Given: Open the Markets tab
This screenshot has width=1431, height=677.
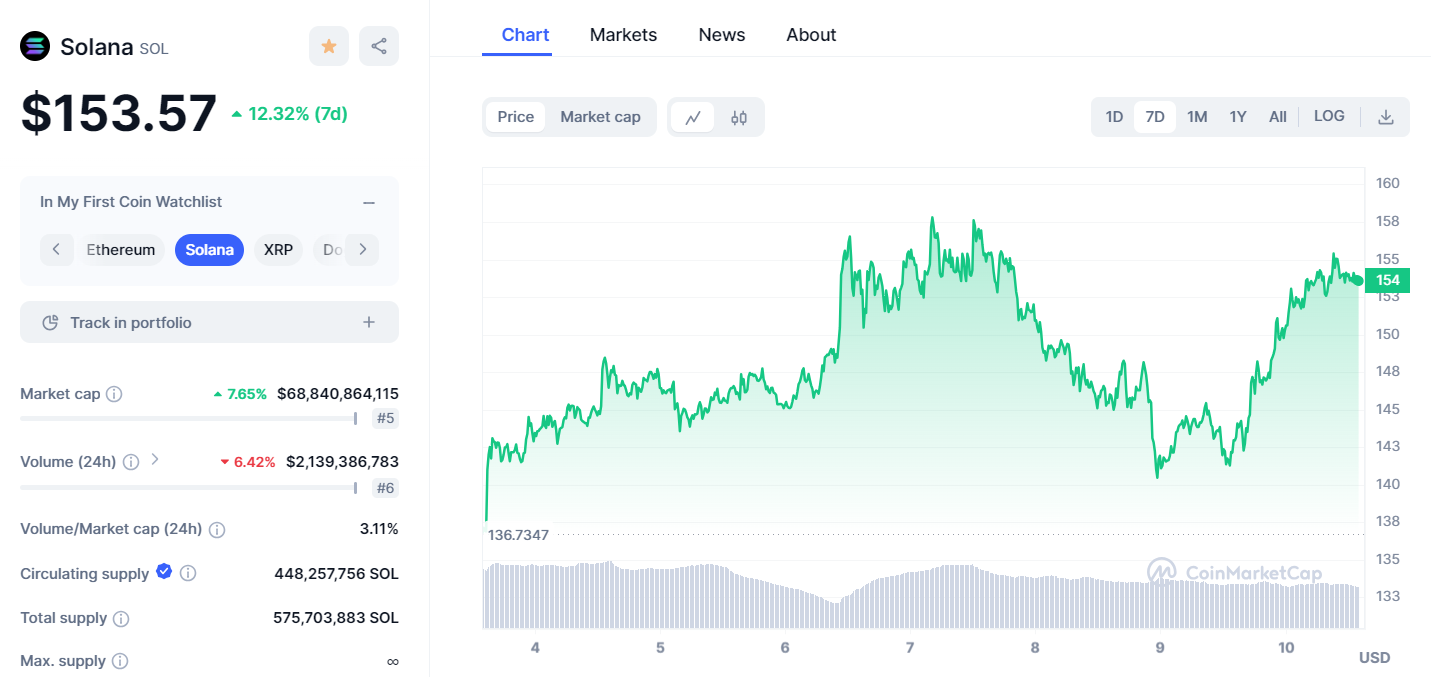Looking at the screenshot, I should coord(623,35).
